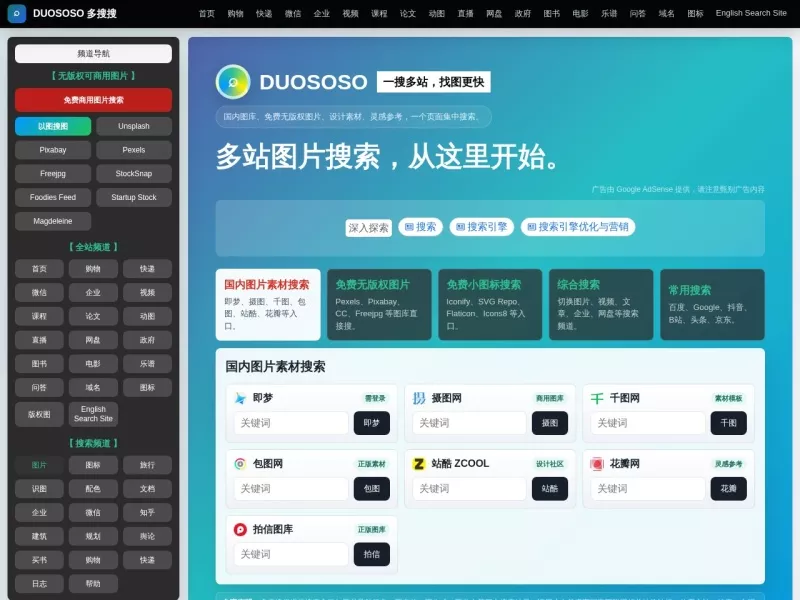Open Foodies Feed in the sidebar

pyautogui.click(x=53, y=197)
